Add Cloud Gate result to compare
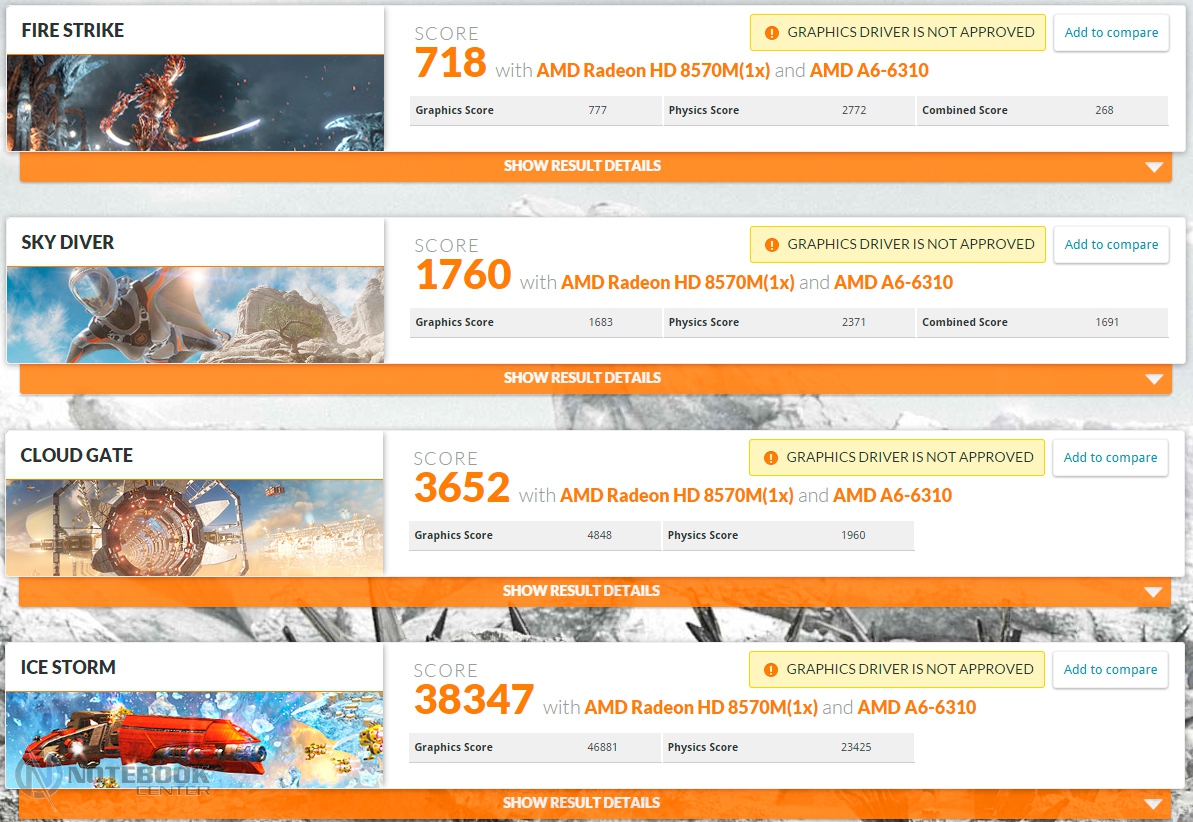Screen dimensions: 1193x822 1110,458
